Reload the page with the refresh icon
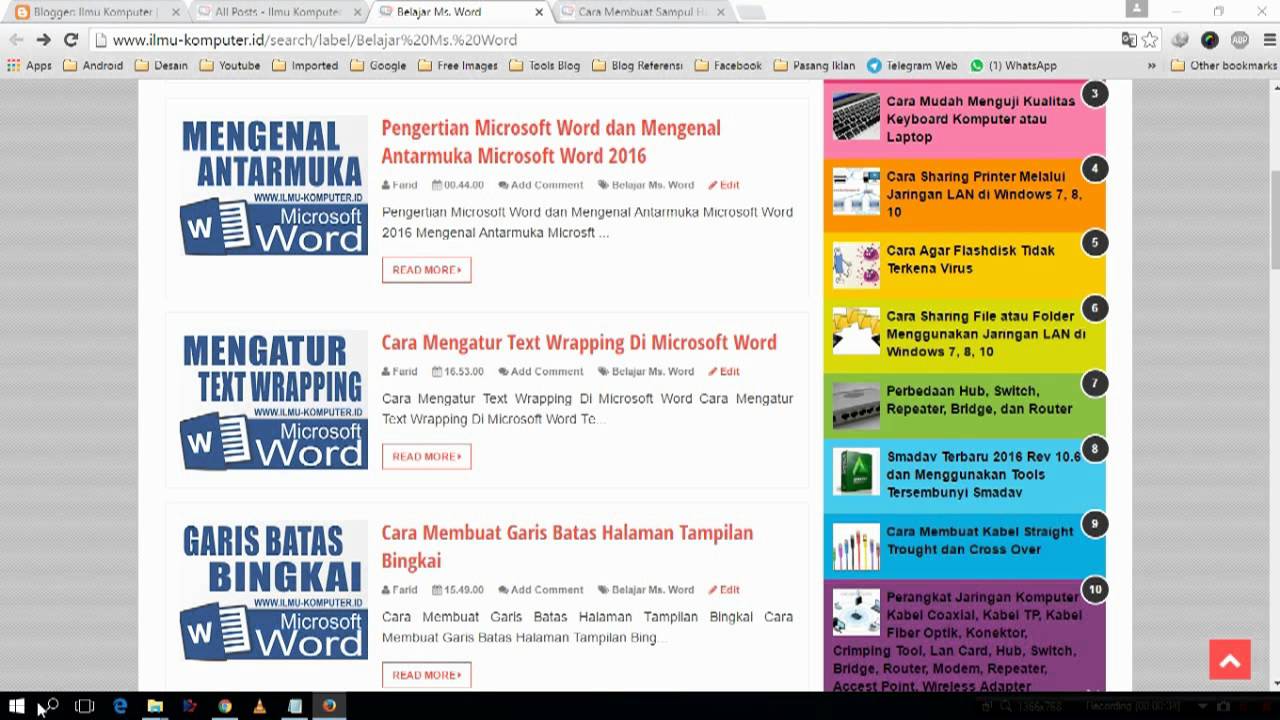This screenshot has width=1280, height=720. (x=70, y=40)
